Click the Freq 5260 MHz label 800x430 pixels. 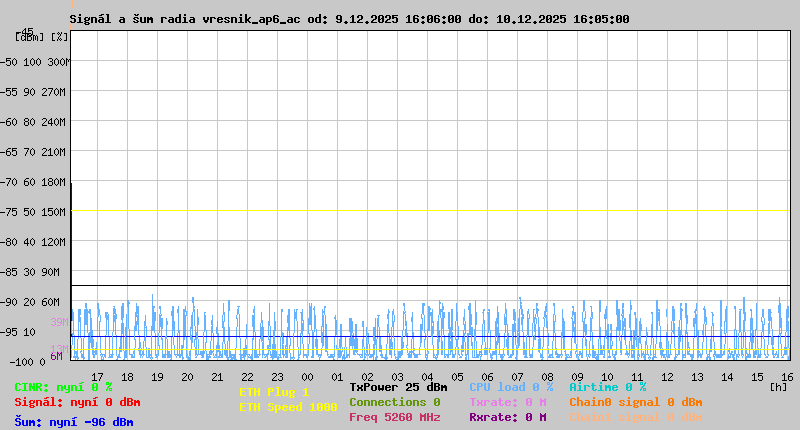tap(394, 417)
